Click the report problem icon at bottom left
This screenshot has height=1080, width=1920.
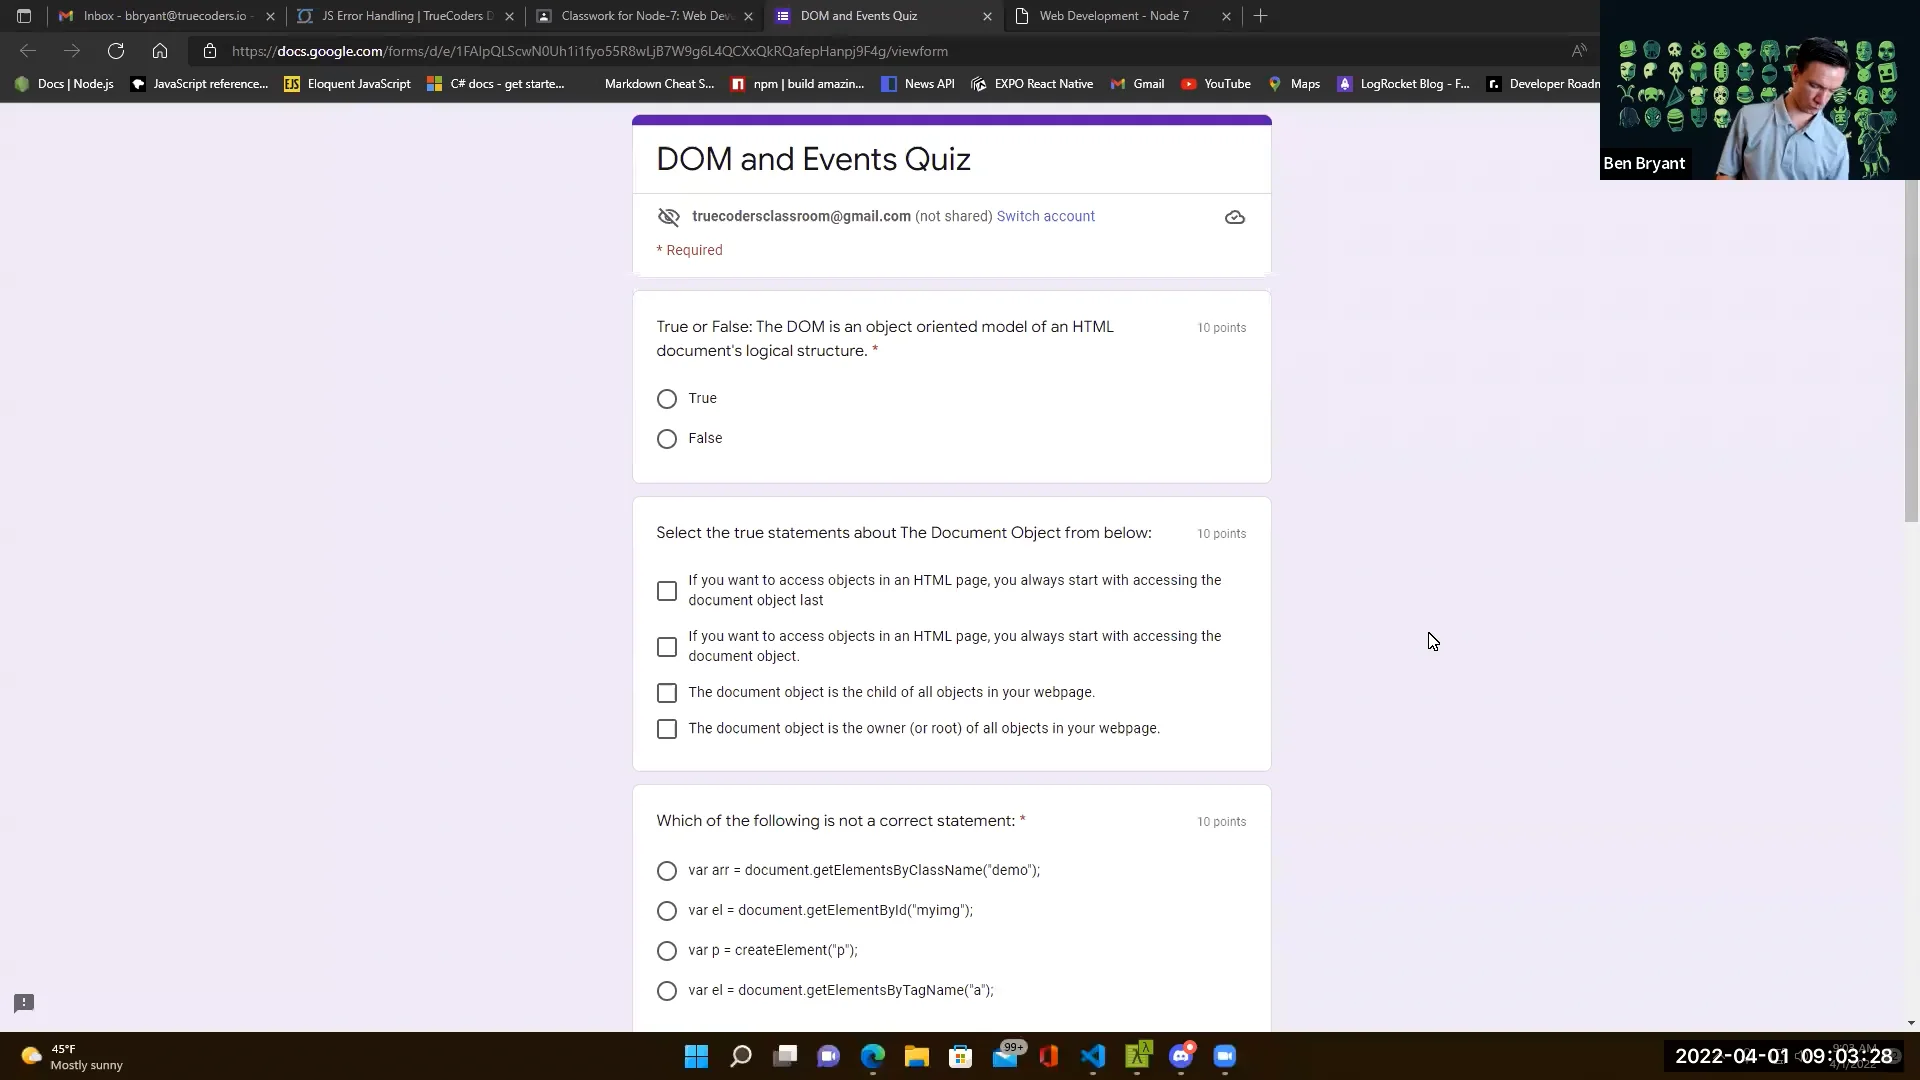click(x=23, y=1003)
